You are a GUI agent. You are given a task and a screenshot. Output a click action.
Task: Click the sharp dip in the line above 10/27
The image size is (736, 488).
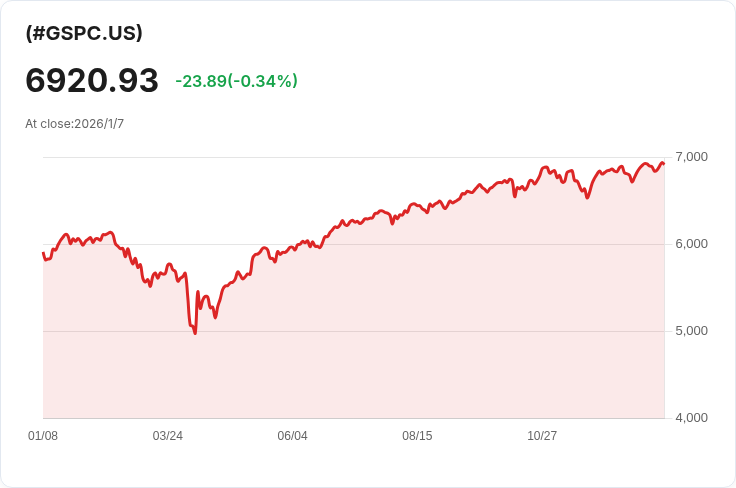(x=515, y=196)
